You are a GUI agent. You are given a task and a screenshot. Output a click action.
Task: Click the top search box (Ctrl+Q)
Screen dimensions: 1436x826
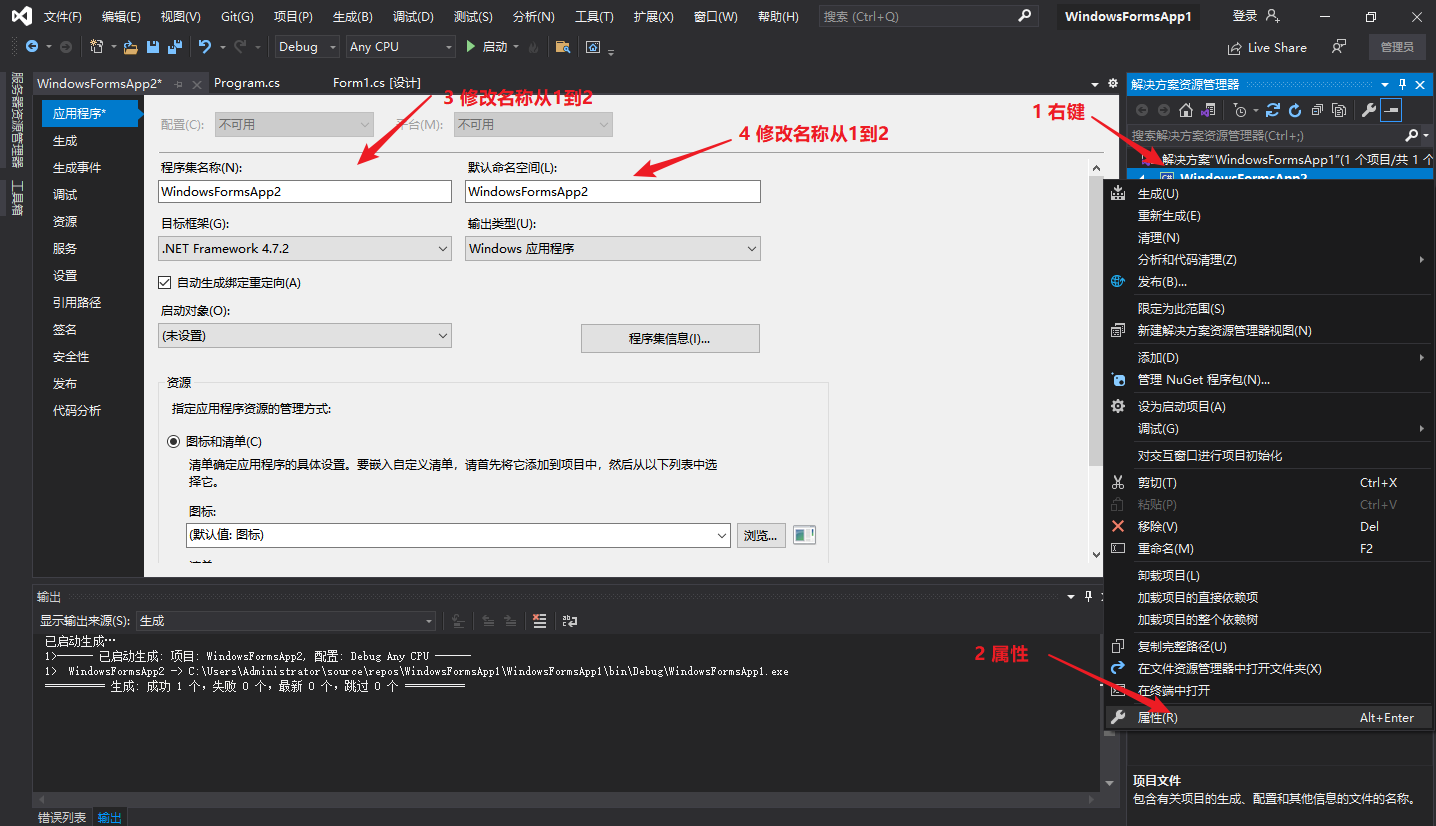[x=928, y=16]
